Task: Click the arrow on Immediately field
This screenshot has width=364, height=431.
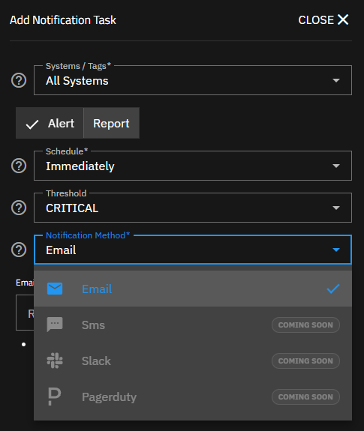Action: click(x=336, y=166)
